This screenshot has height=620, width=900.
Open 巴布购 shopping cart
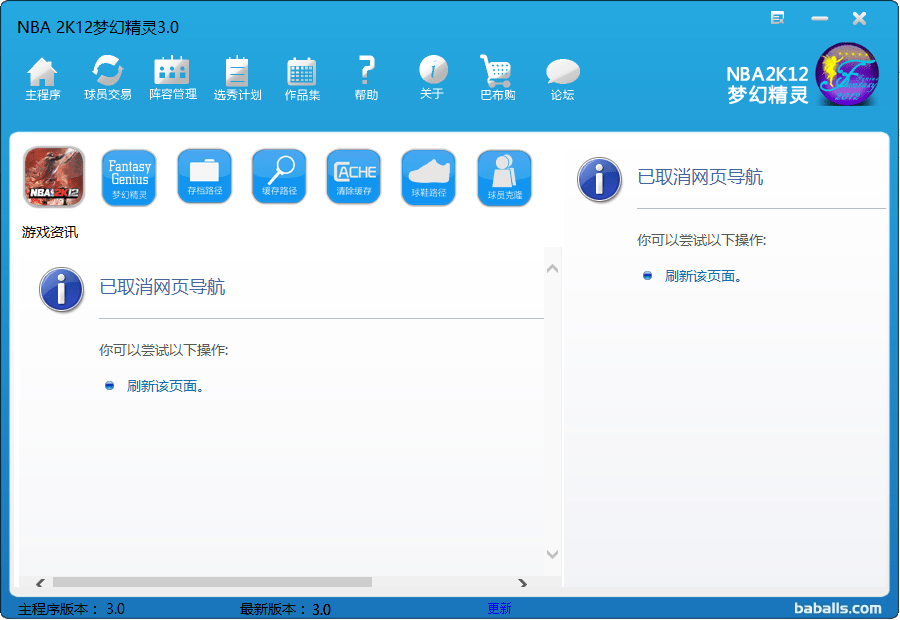[497, 78]
